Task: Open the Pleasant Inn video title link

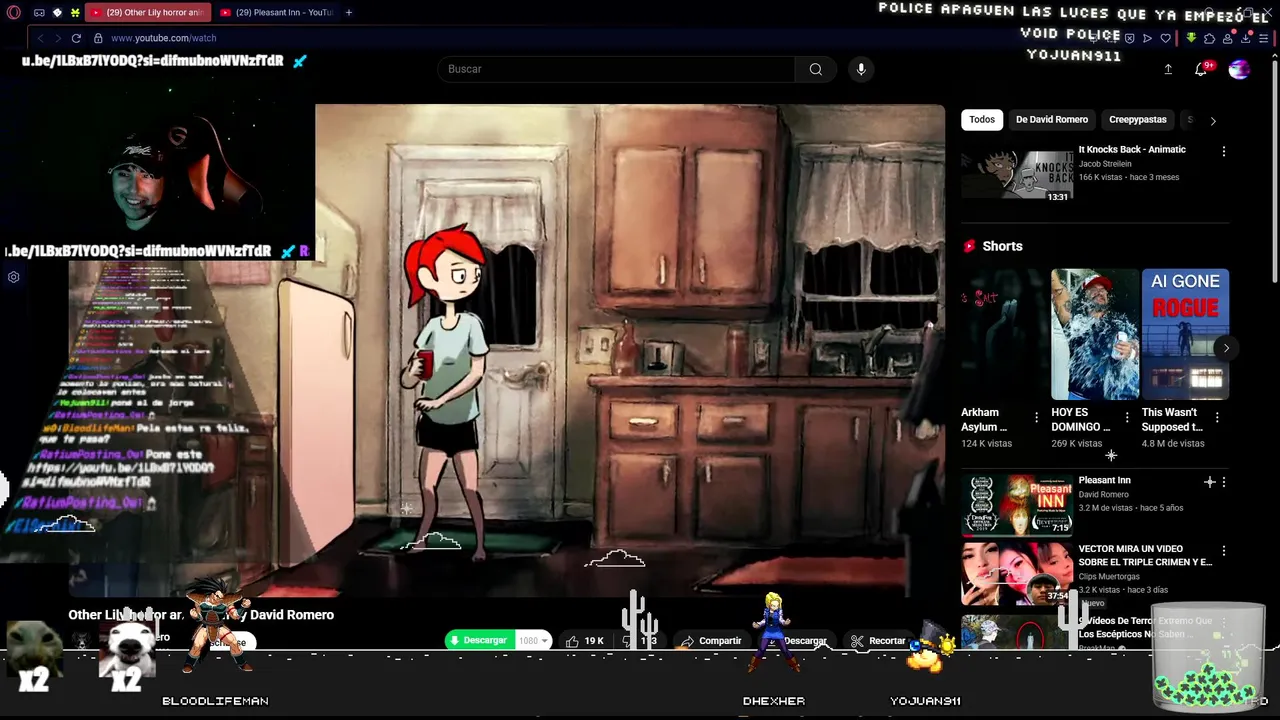Action: coord(1104,480)
